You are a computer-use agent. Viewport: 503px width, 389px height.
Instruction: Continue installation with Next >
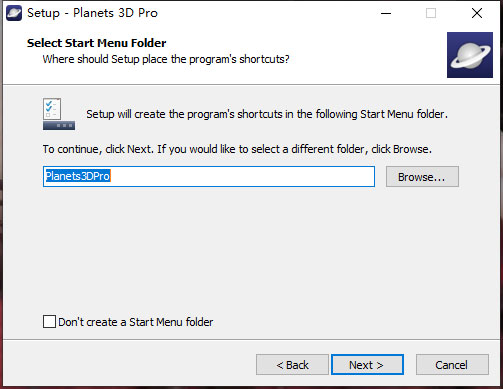click(367, 365)
